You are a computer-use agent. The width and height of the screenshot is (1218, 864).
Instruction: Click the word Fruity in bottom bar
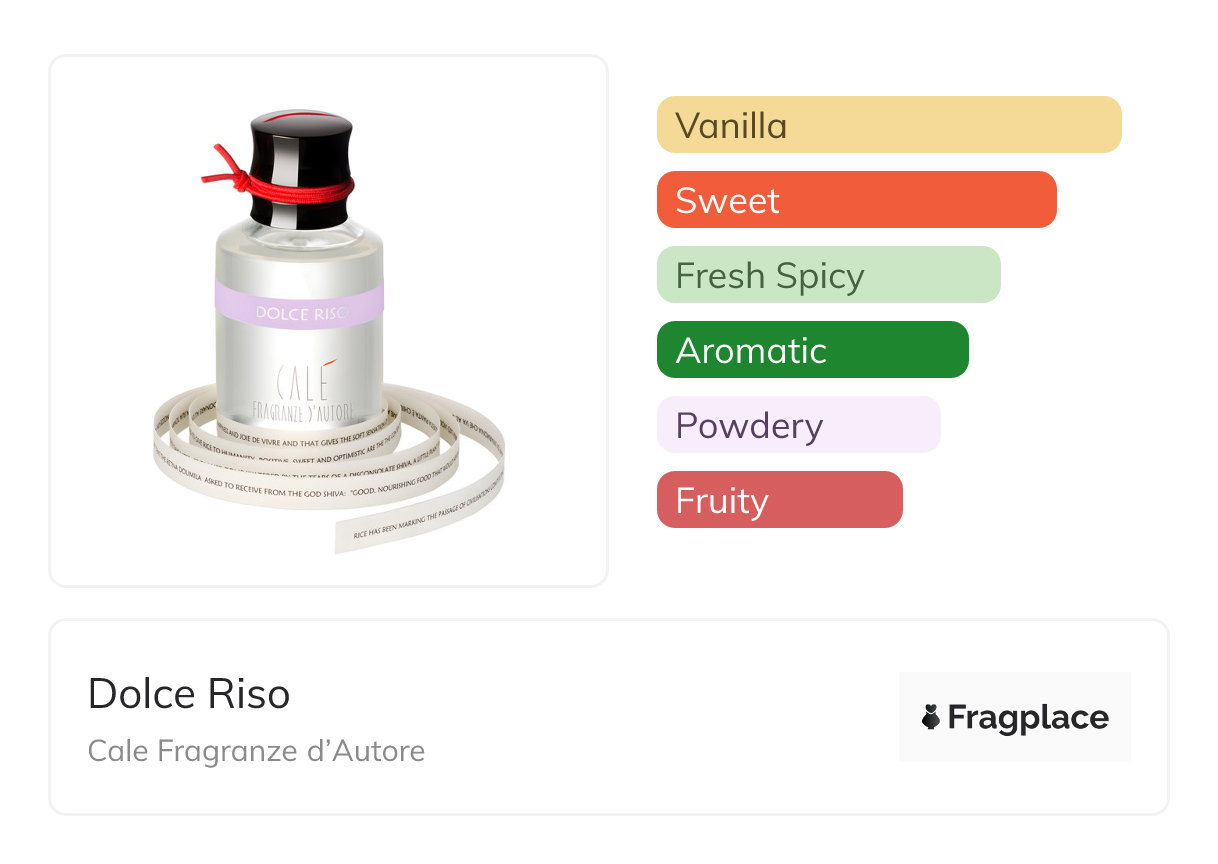click(721, 500)
